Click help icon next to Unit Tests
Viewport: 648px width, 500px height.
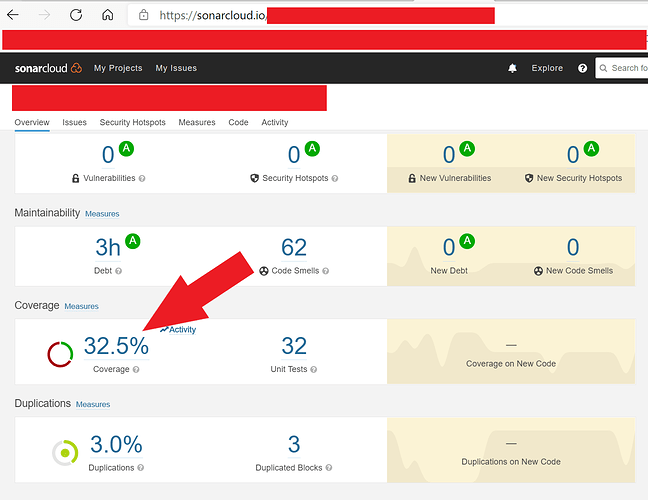tap(314, 369)
